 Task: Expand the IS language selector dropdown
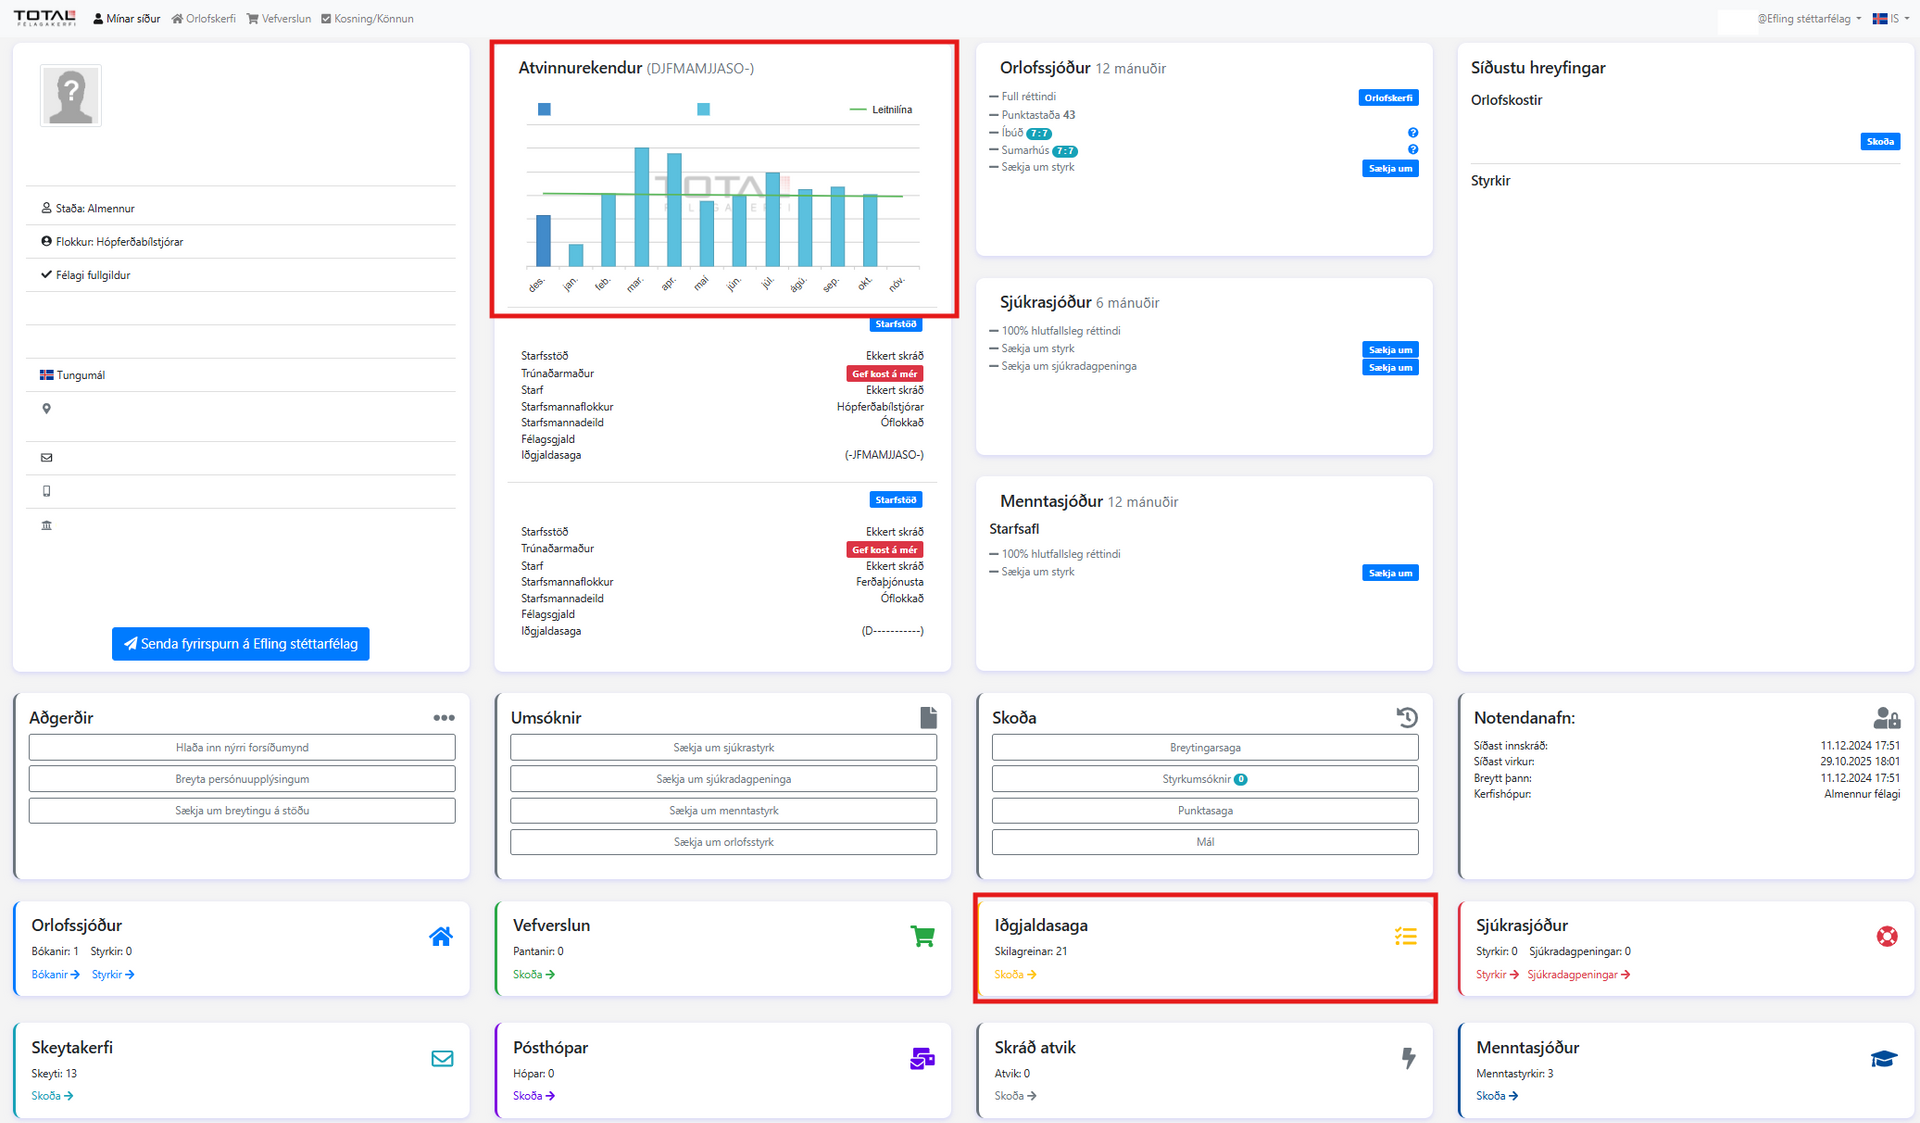tap(1891, 19)
